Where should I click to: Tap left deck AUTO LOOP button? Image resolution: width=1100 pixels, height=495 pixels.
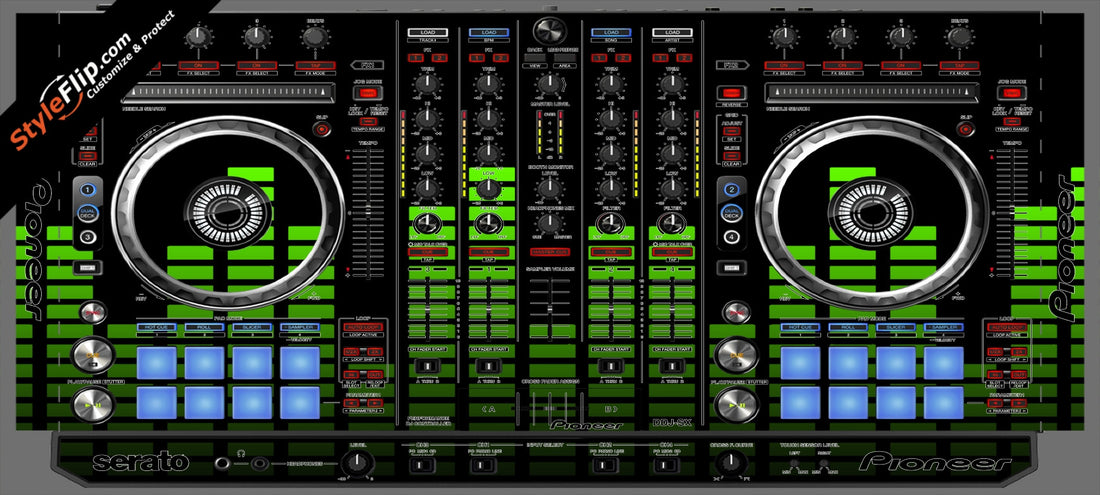pyautogui.click(x=363, y=327)
